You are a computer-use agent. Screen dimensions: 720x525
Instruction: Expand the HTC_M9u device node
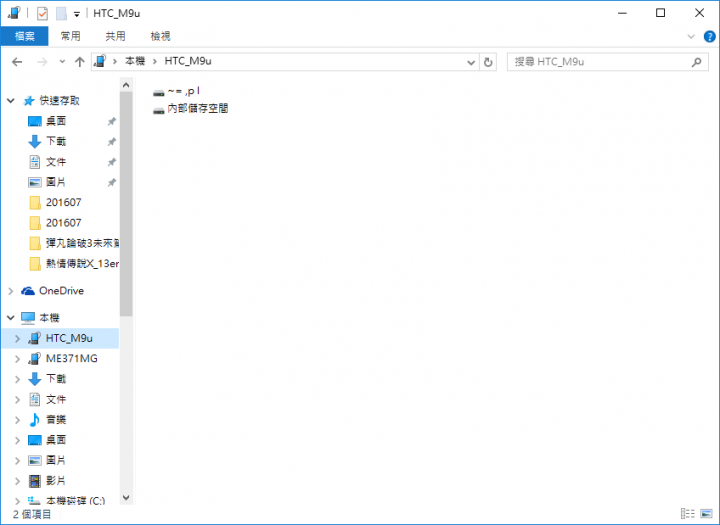pyautogui.click(x=17, y=338)
